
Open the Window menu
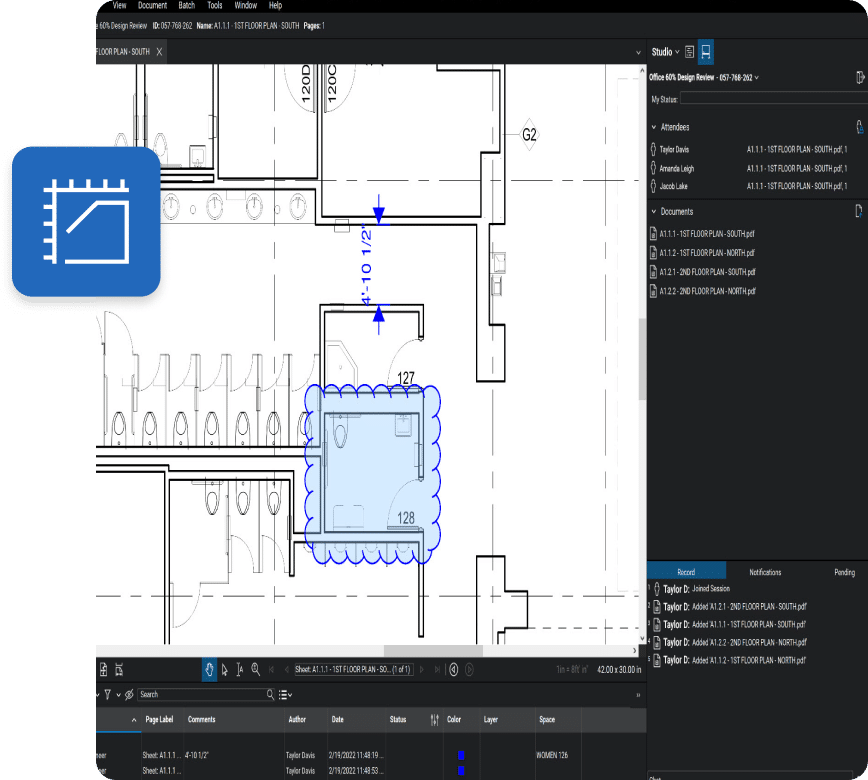point(246,6)
